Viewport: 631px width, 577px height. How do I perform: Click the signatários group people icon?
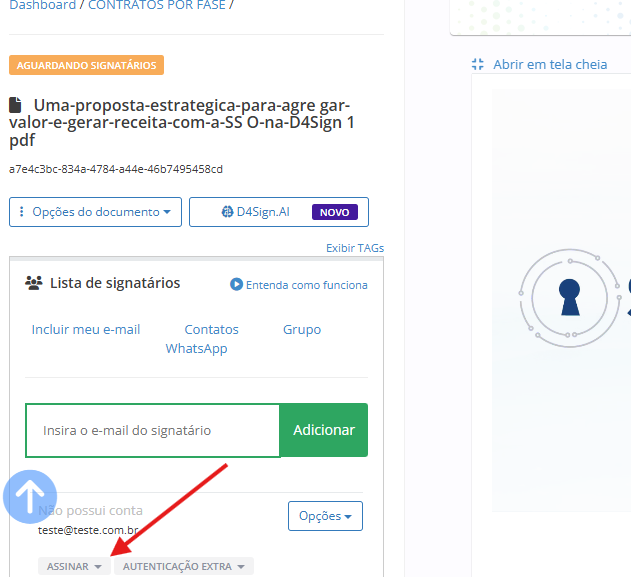coord(34,283)
